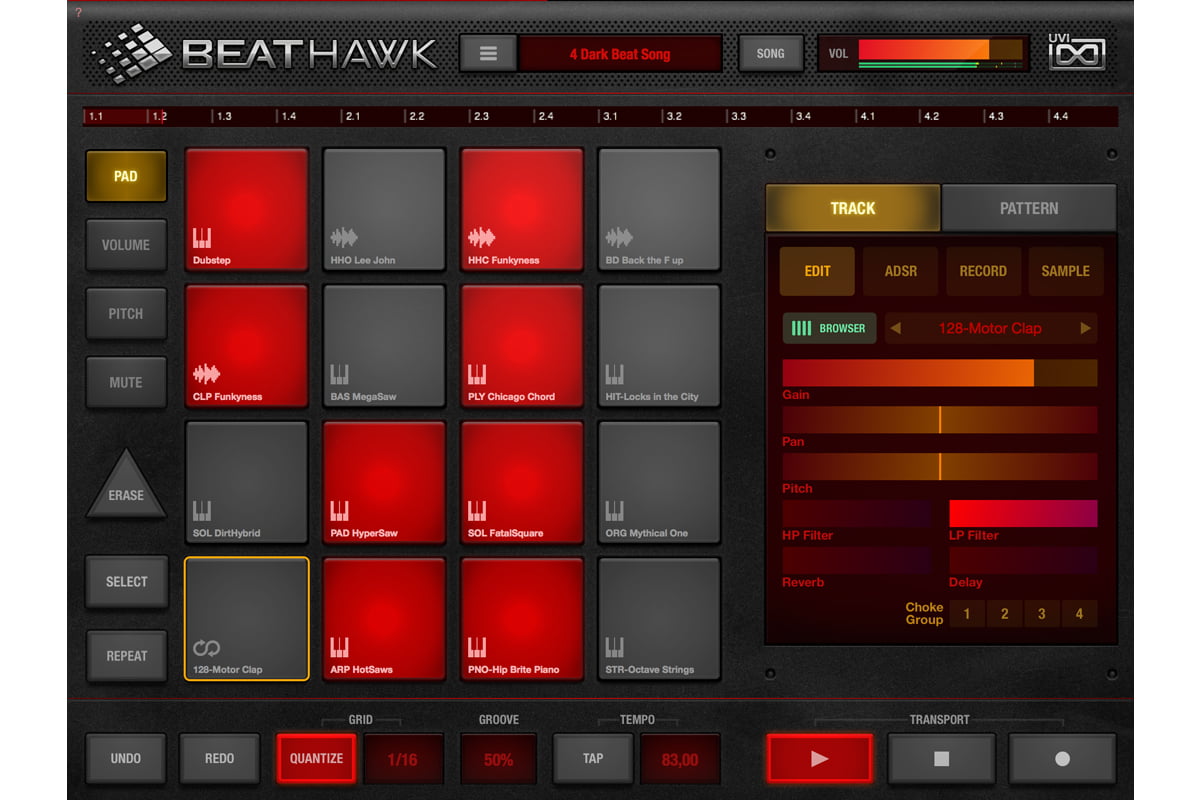This screenshot has height=800, width=1200.
Task: Open the 1/16 grid value selector
Action: point(402,759)
